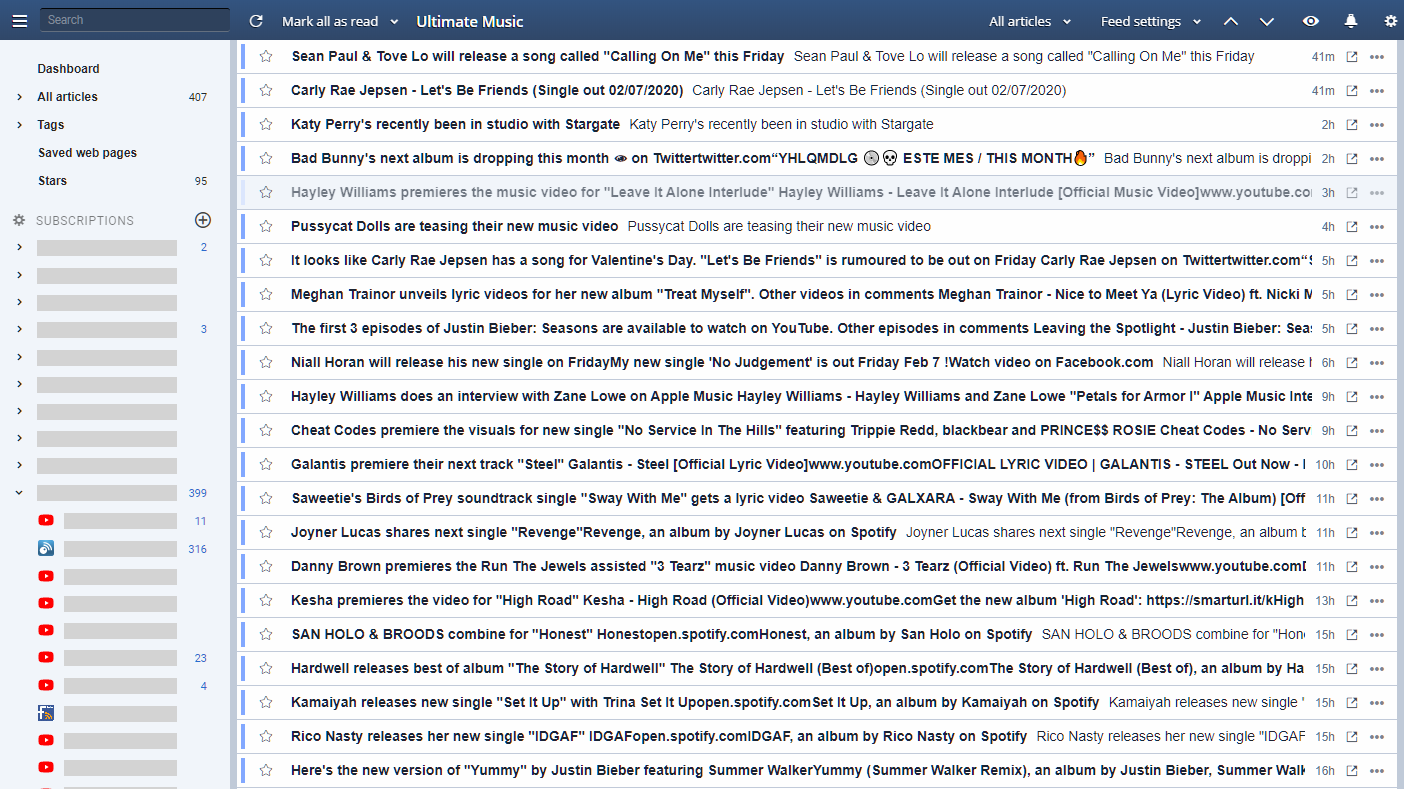Viewport: 1404px width, 789px height.
Task: Open the hamburger main menu
Action: 19,20
